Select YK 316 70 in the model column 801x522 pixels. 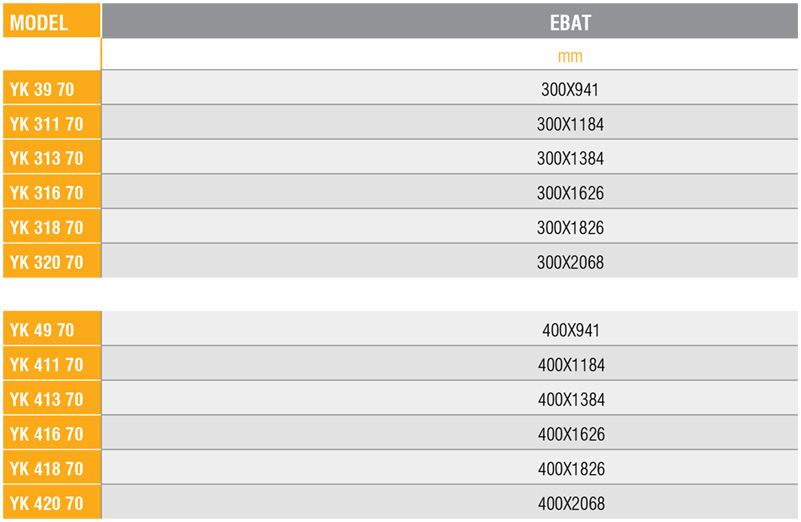52,193
